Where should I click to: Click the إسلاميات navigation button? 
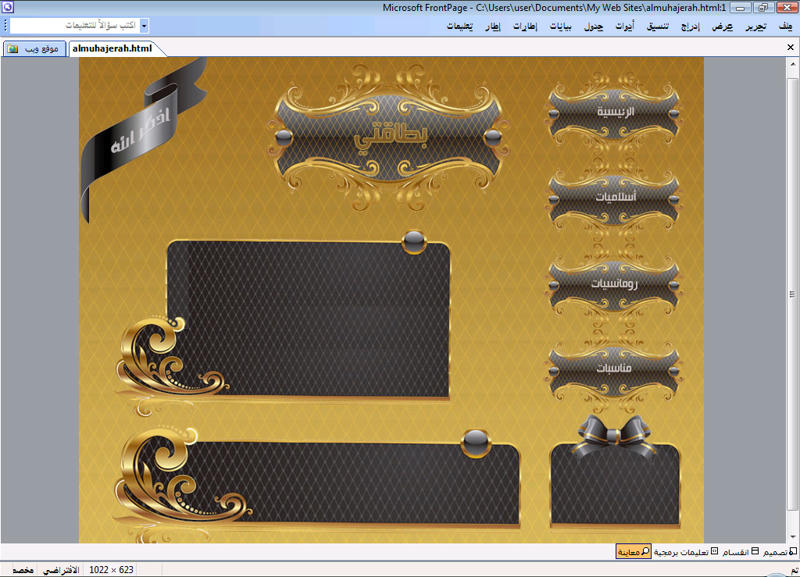(615, 197)
